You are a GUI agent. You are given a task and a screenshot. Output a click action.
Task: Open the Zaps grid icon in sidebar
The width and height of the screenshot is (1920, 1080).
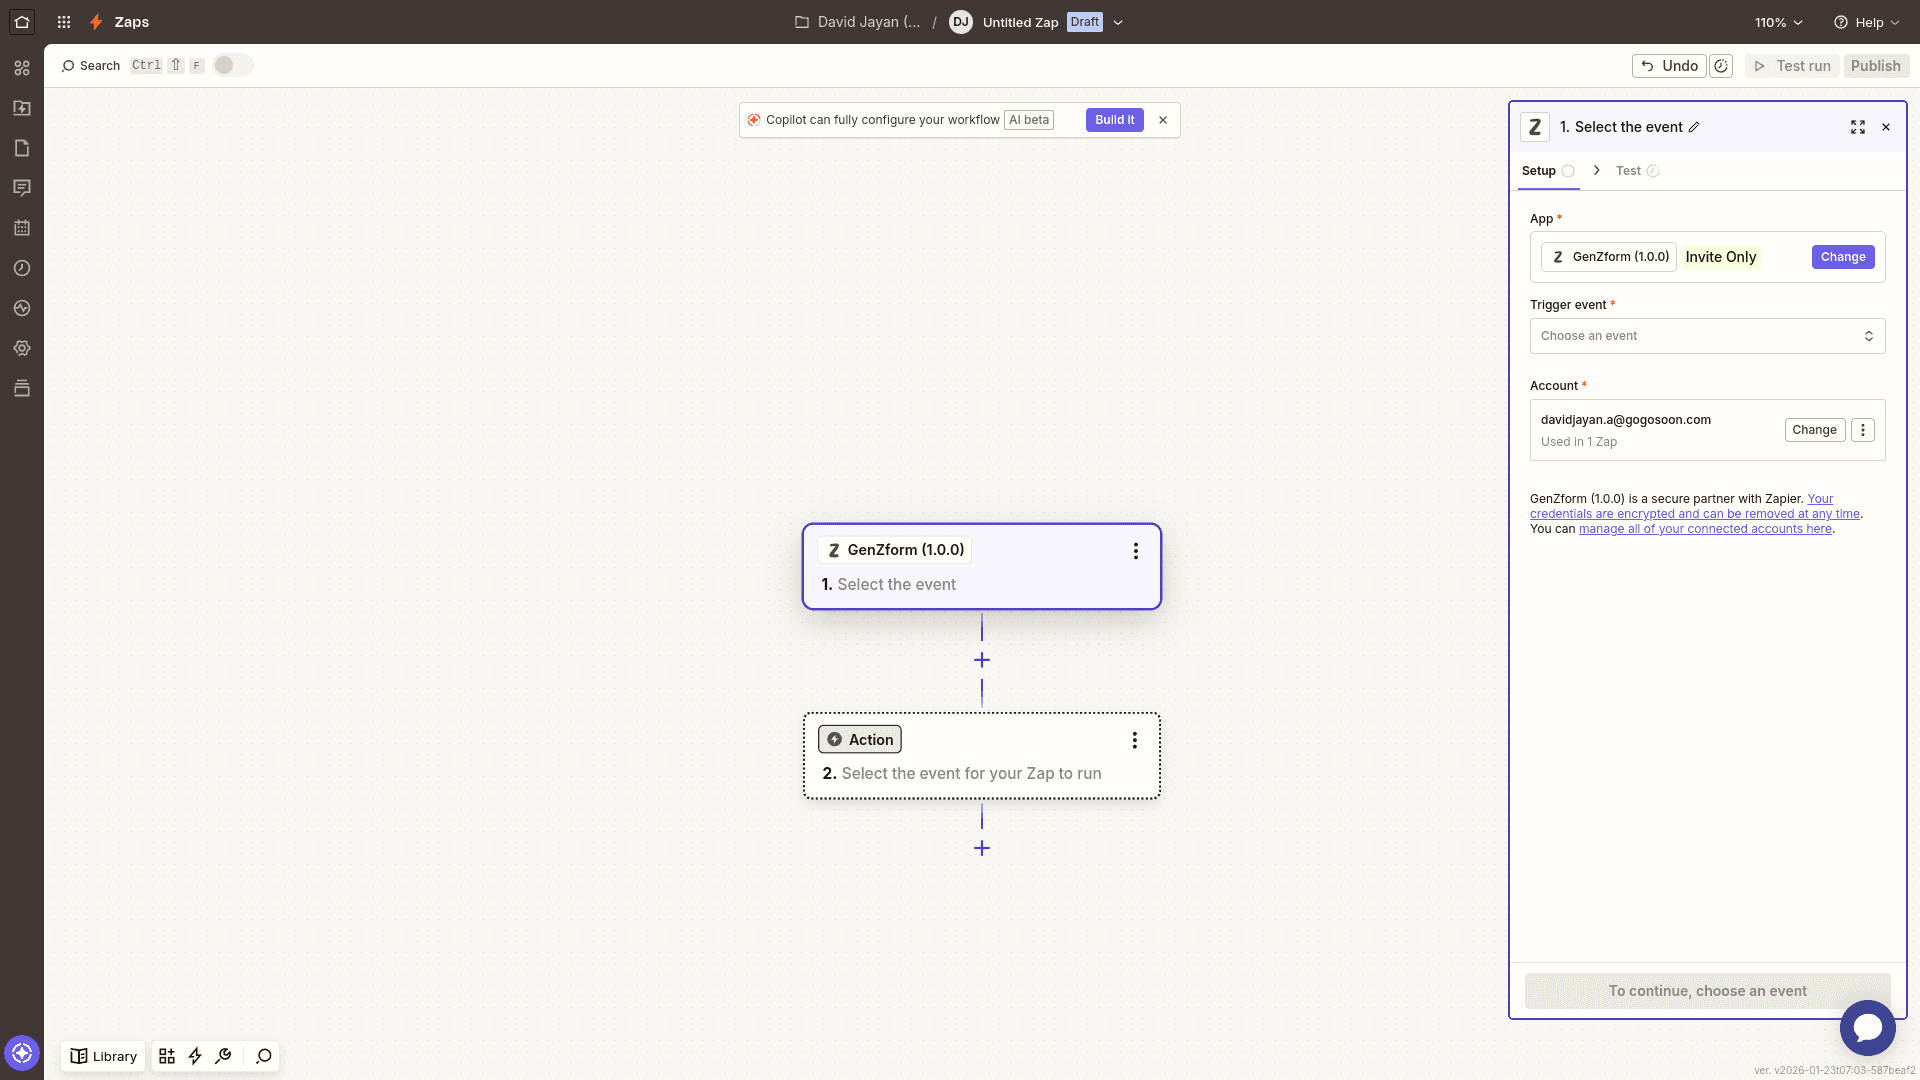(x=22, y=67)
